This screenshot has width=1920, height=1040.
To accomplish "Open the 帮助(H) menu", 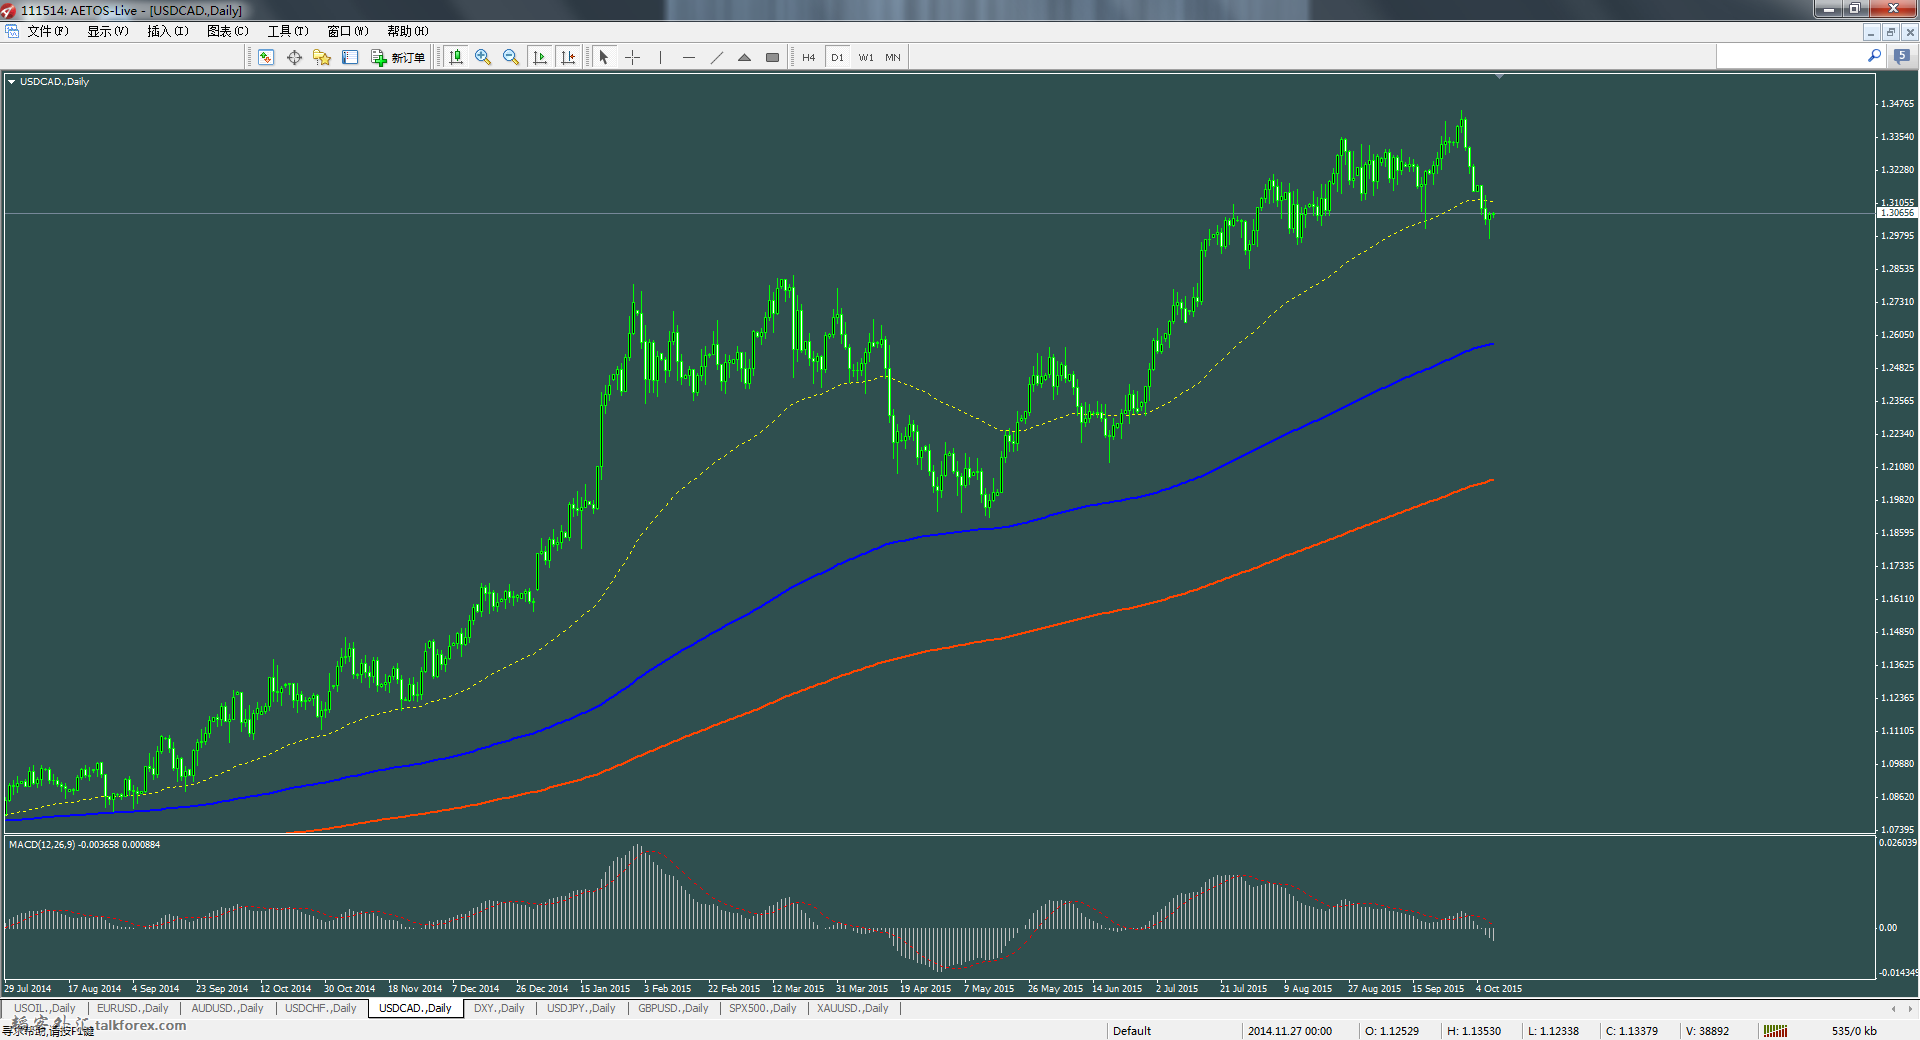I will (x=408, y=31).
